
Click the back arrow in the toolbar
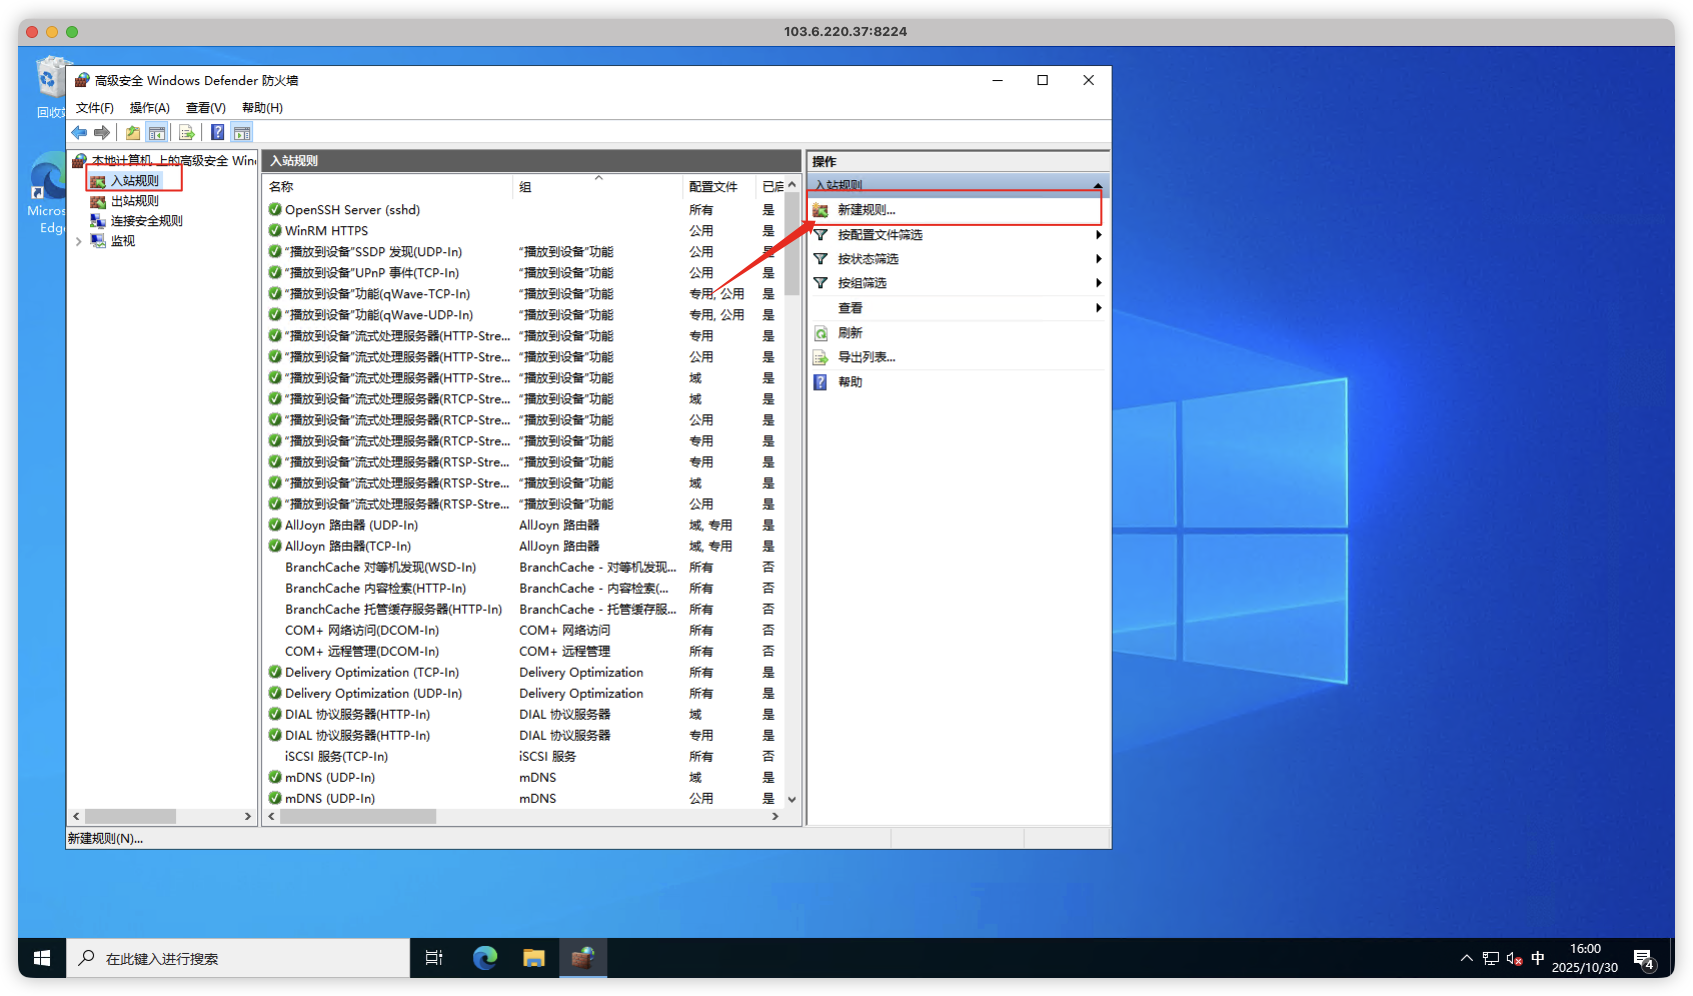(79, 133)
